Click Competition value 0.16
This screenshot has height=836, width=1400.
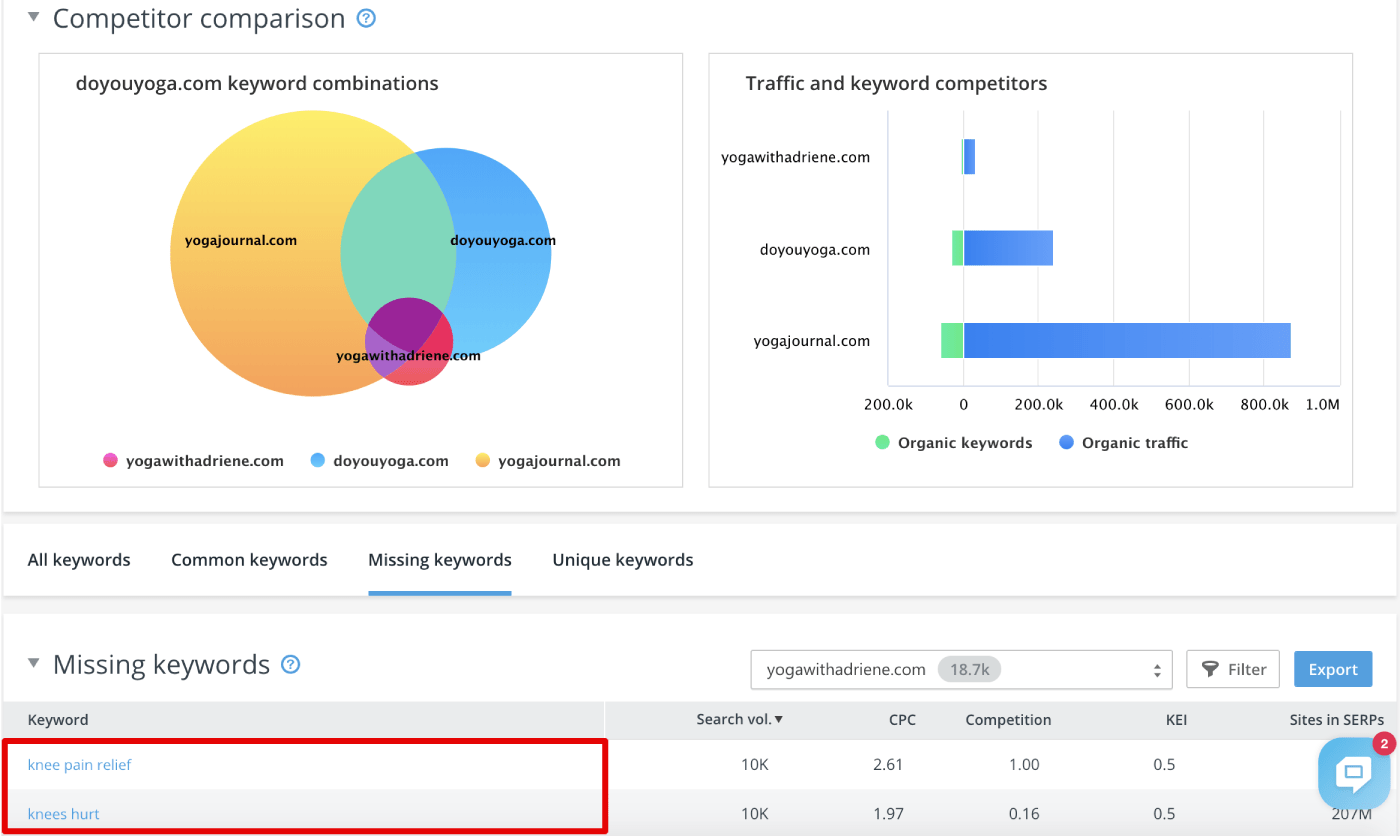(1024, 814)
